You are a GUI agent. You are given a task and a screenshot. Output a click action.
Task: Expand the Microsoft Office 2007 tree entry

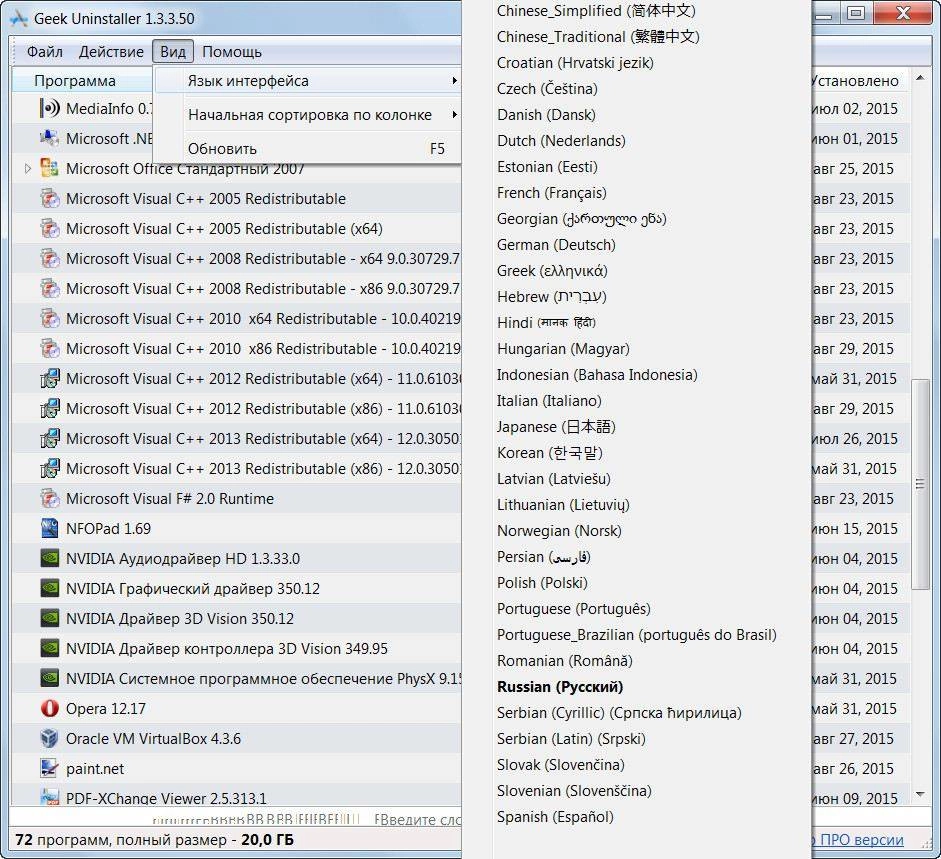point(28,169)
